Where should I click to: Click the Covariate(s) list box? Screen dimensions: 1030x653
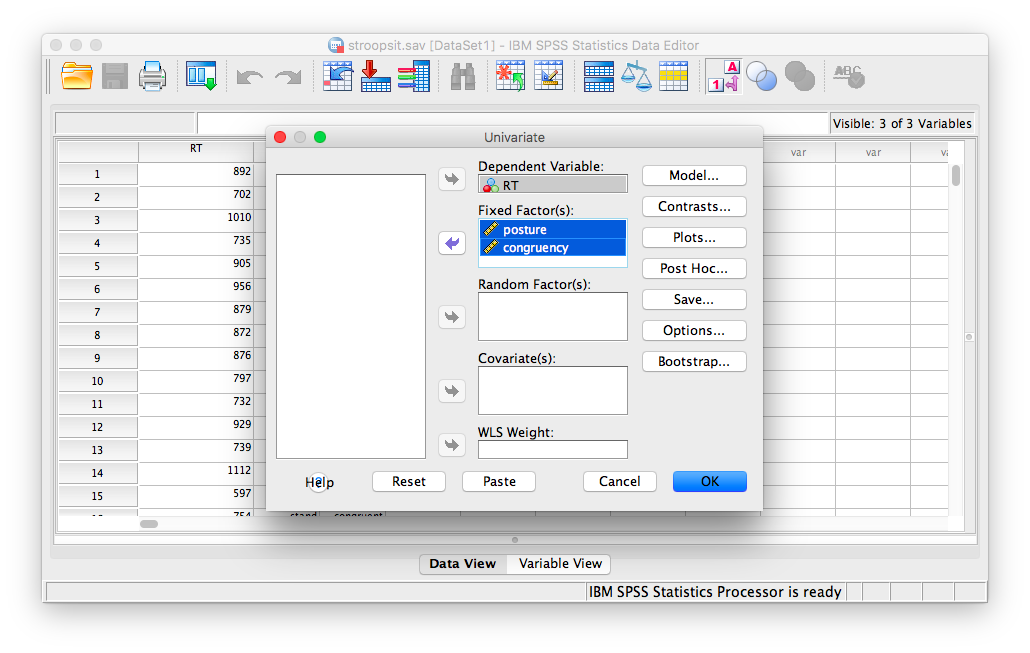tap(552, 390)
